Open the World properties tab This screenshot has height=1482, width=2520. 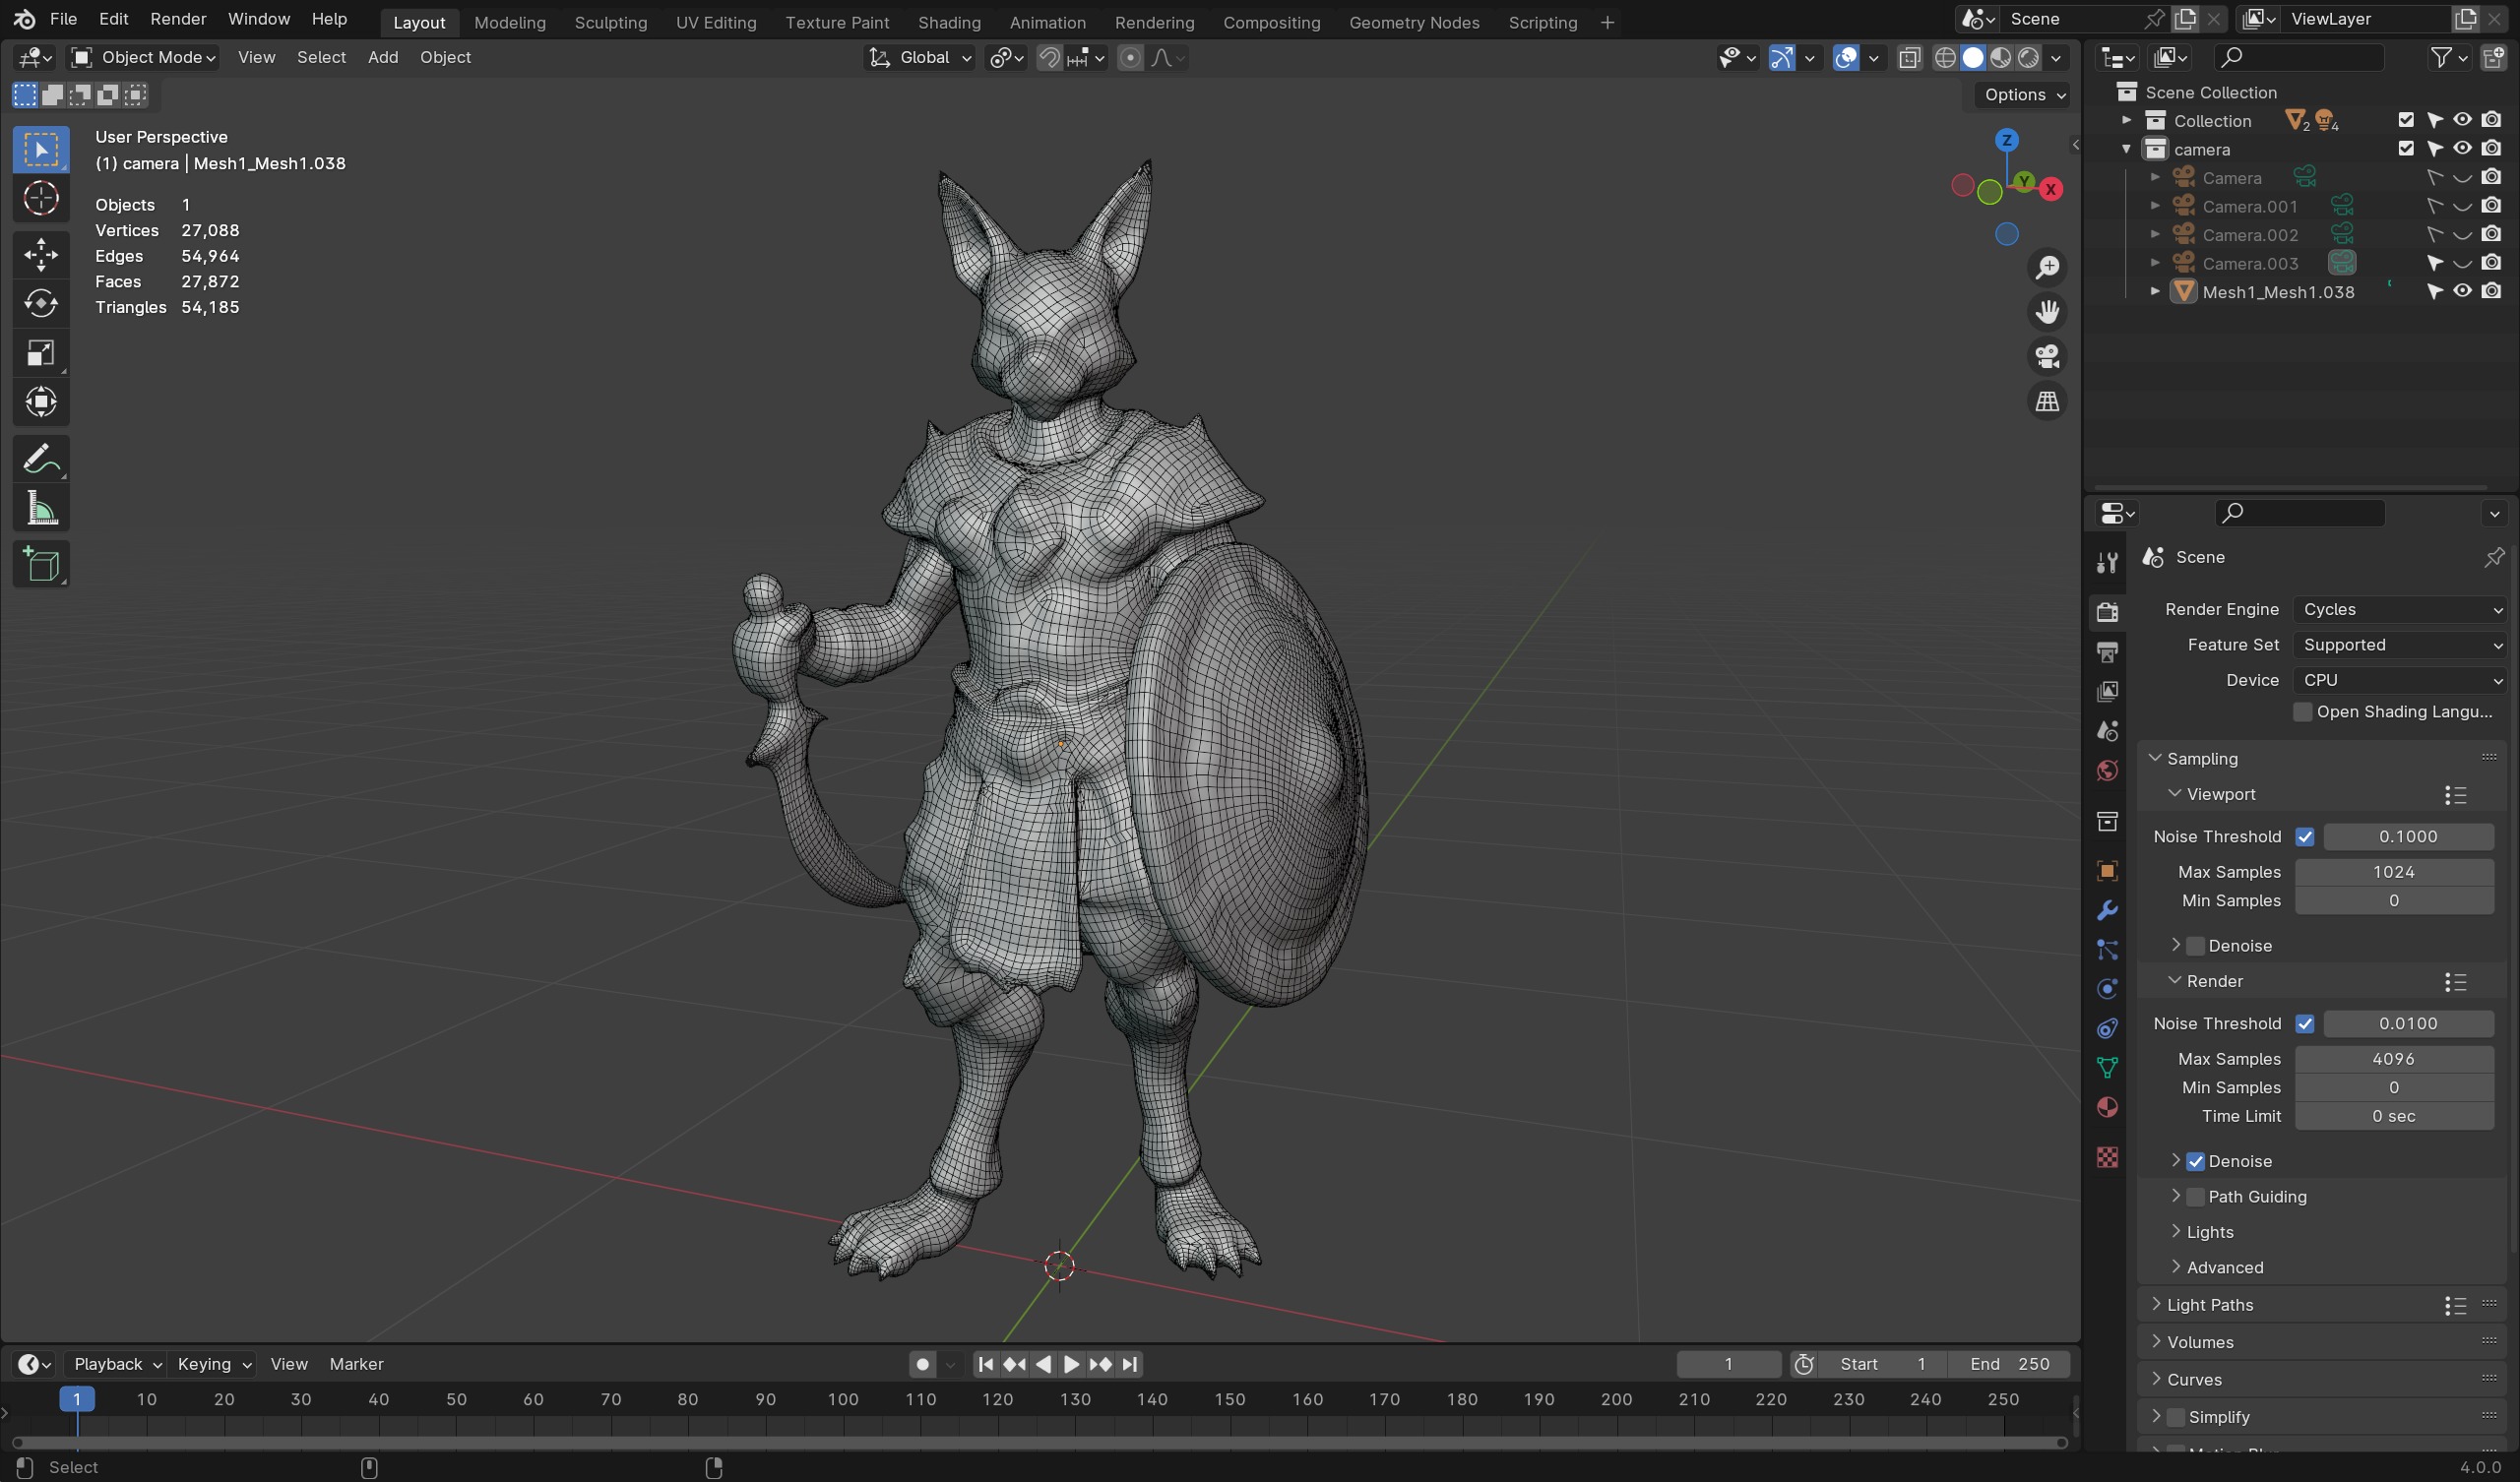tap(2107, 771)
